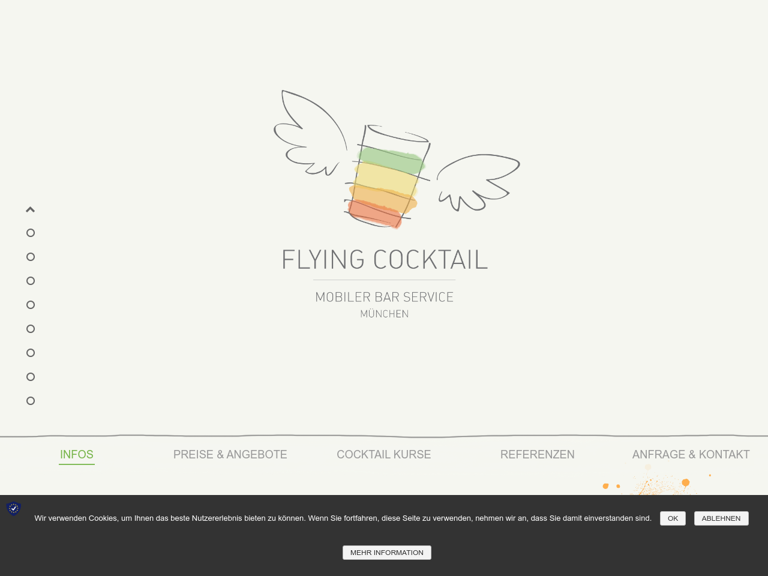The height and width of the screenshot is (576, 768).
Task: Accept cookies with OK button
Action: pyautogui.click(x=672, y=518)
